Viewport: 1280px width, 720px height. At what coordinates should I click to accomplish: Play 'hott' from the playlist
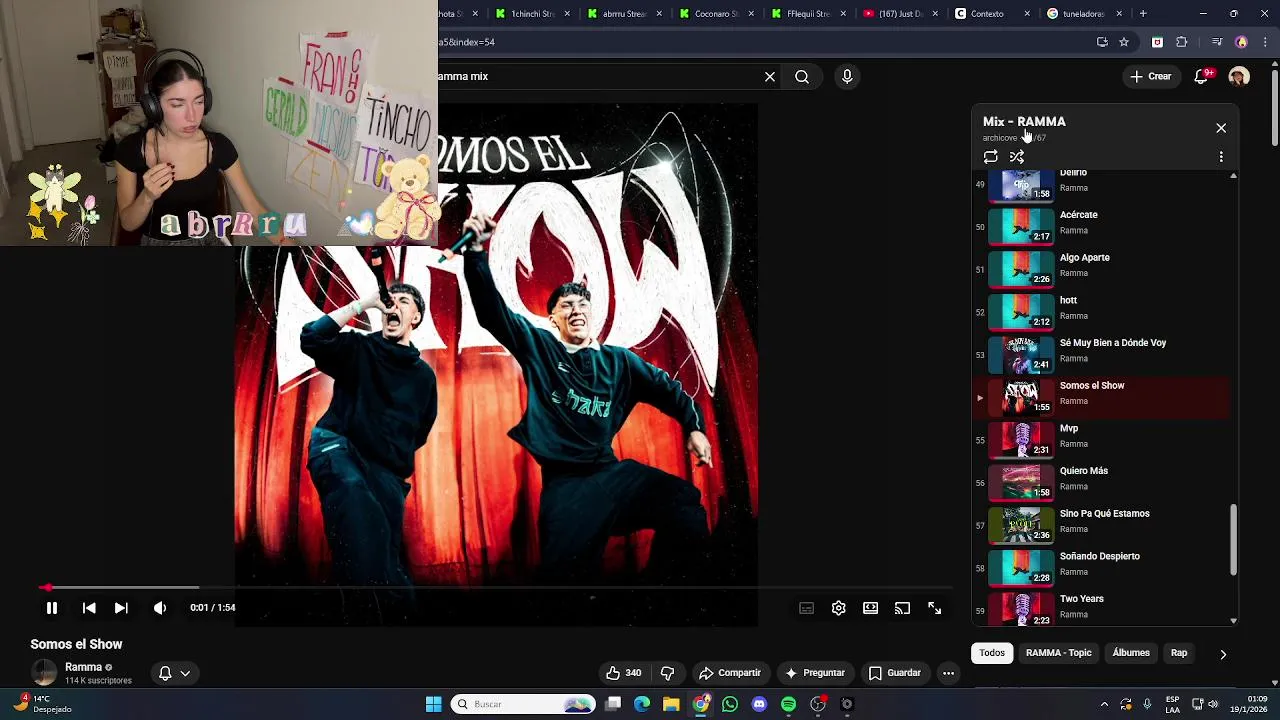1100,312
